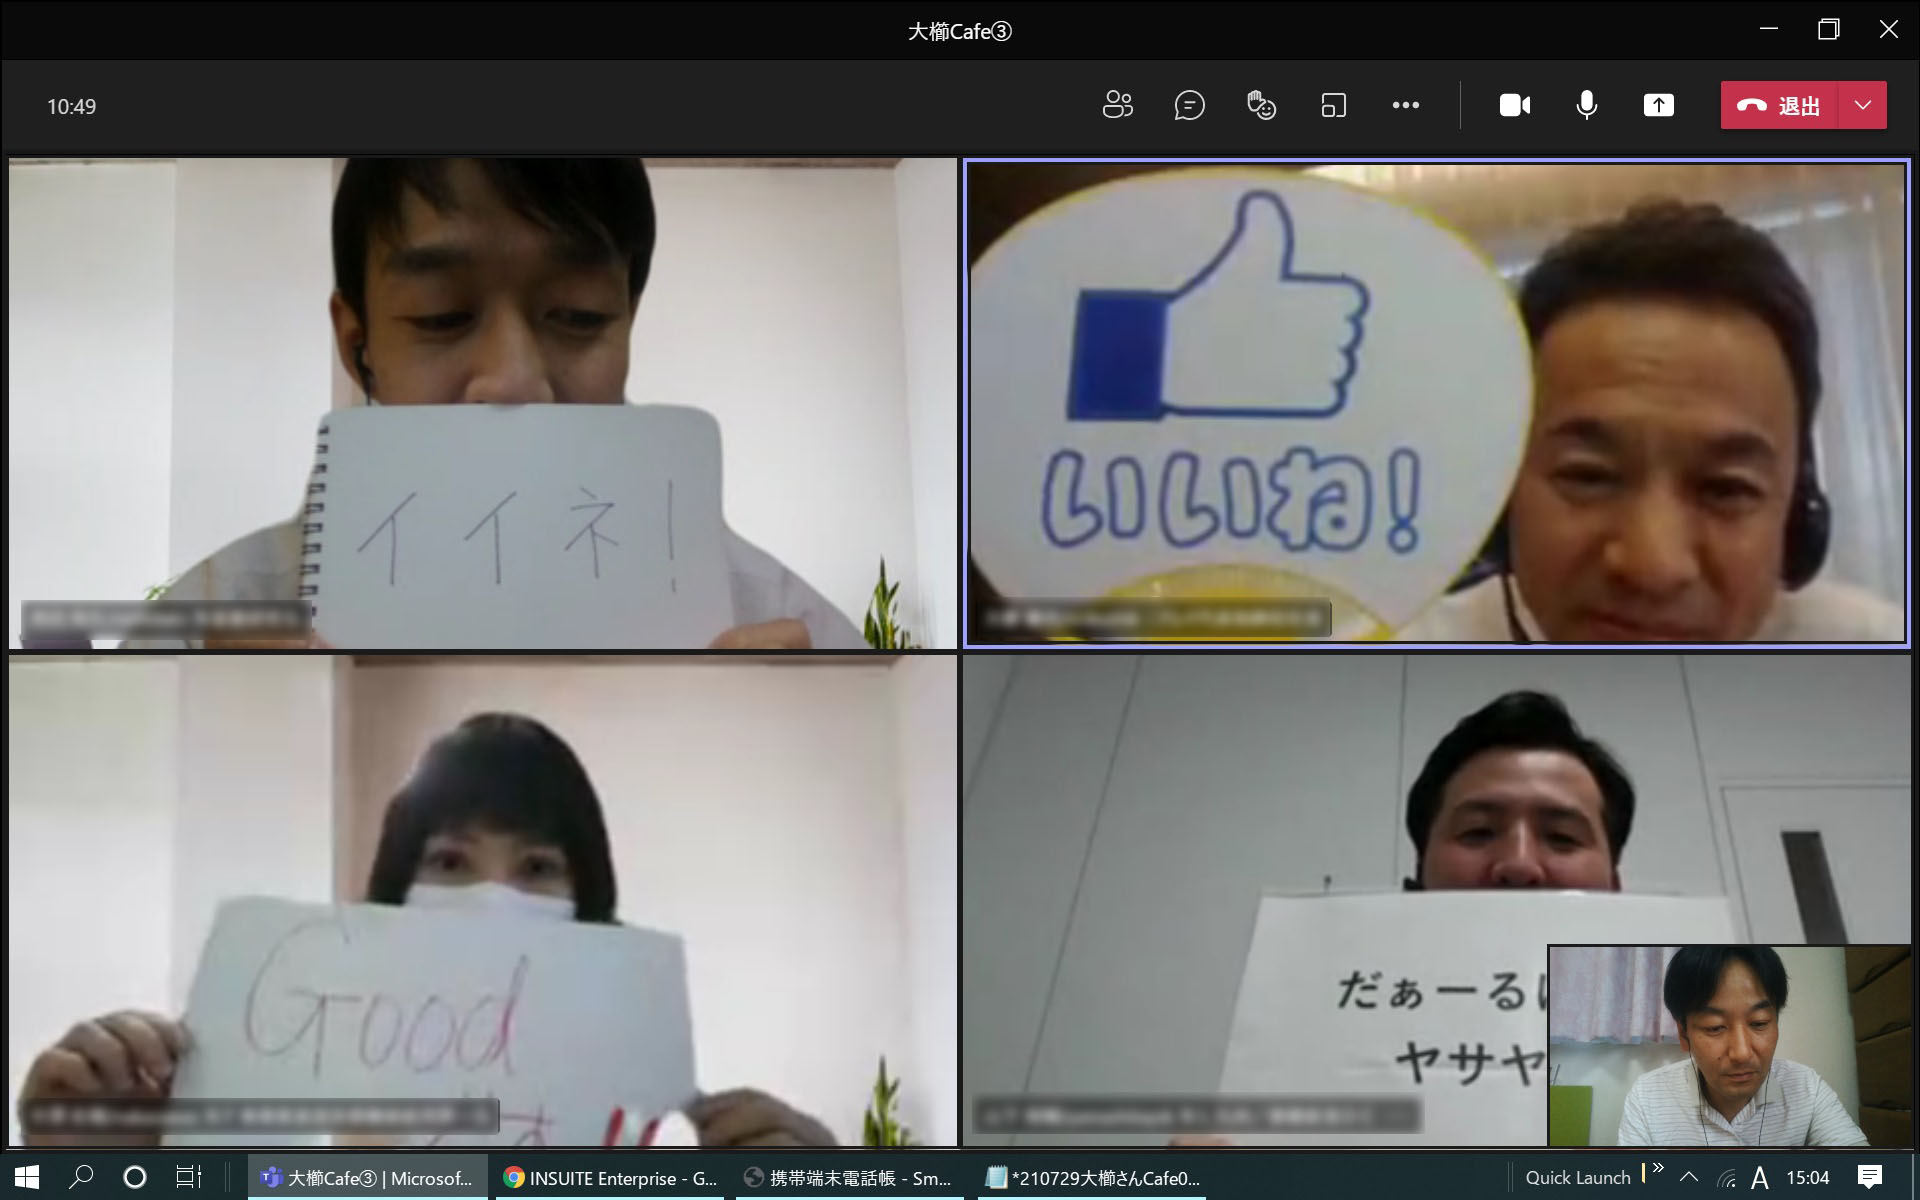The image size is (1920, 1200).
Task: Select the いいね thumbs-up video tile
Action: 1436,402
